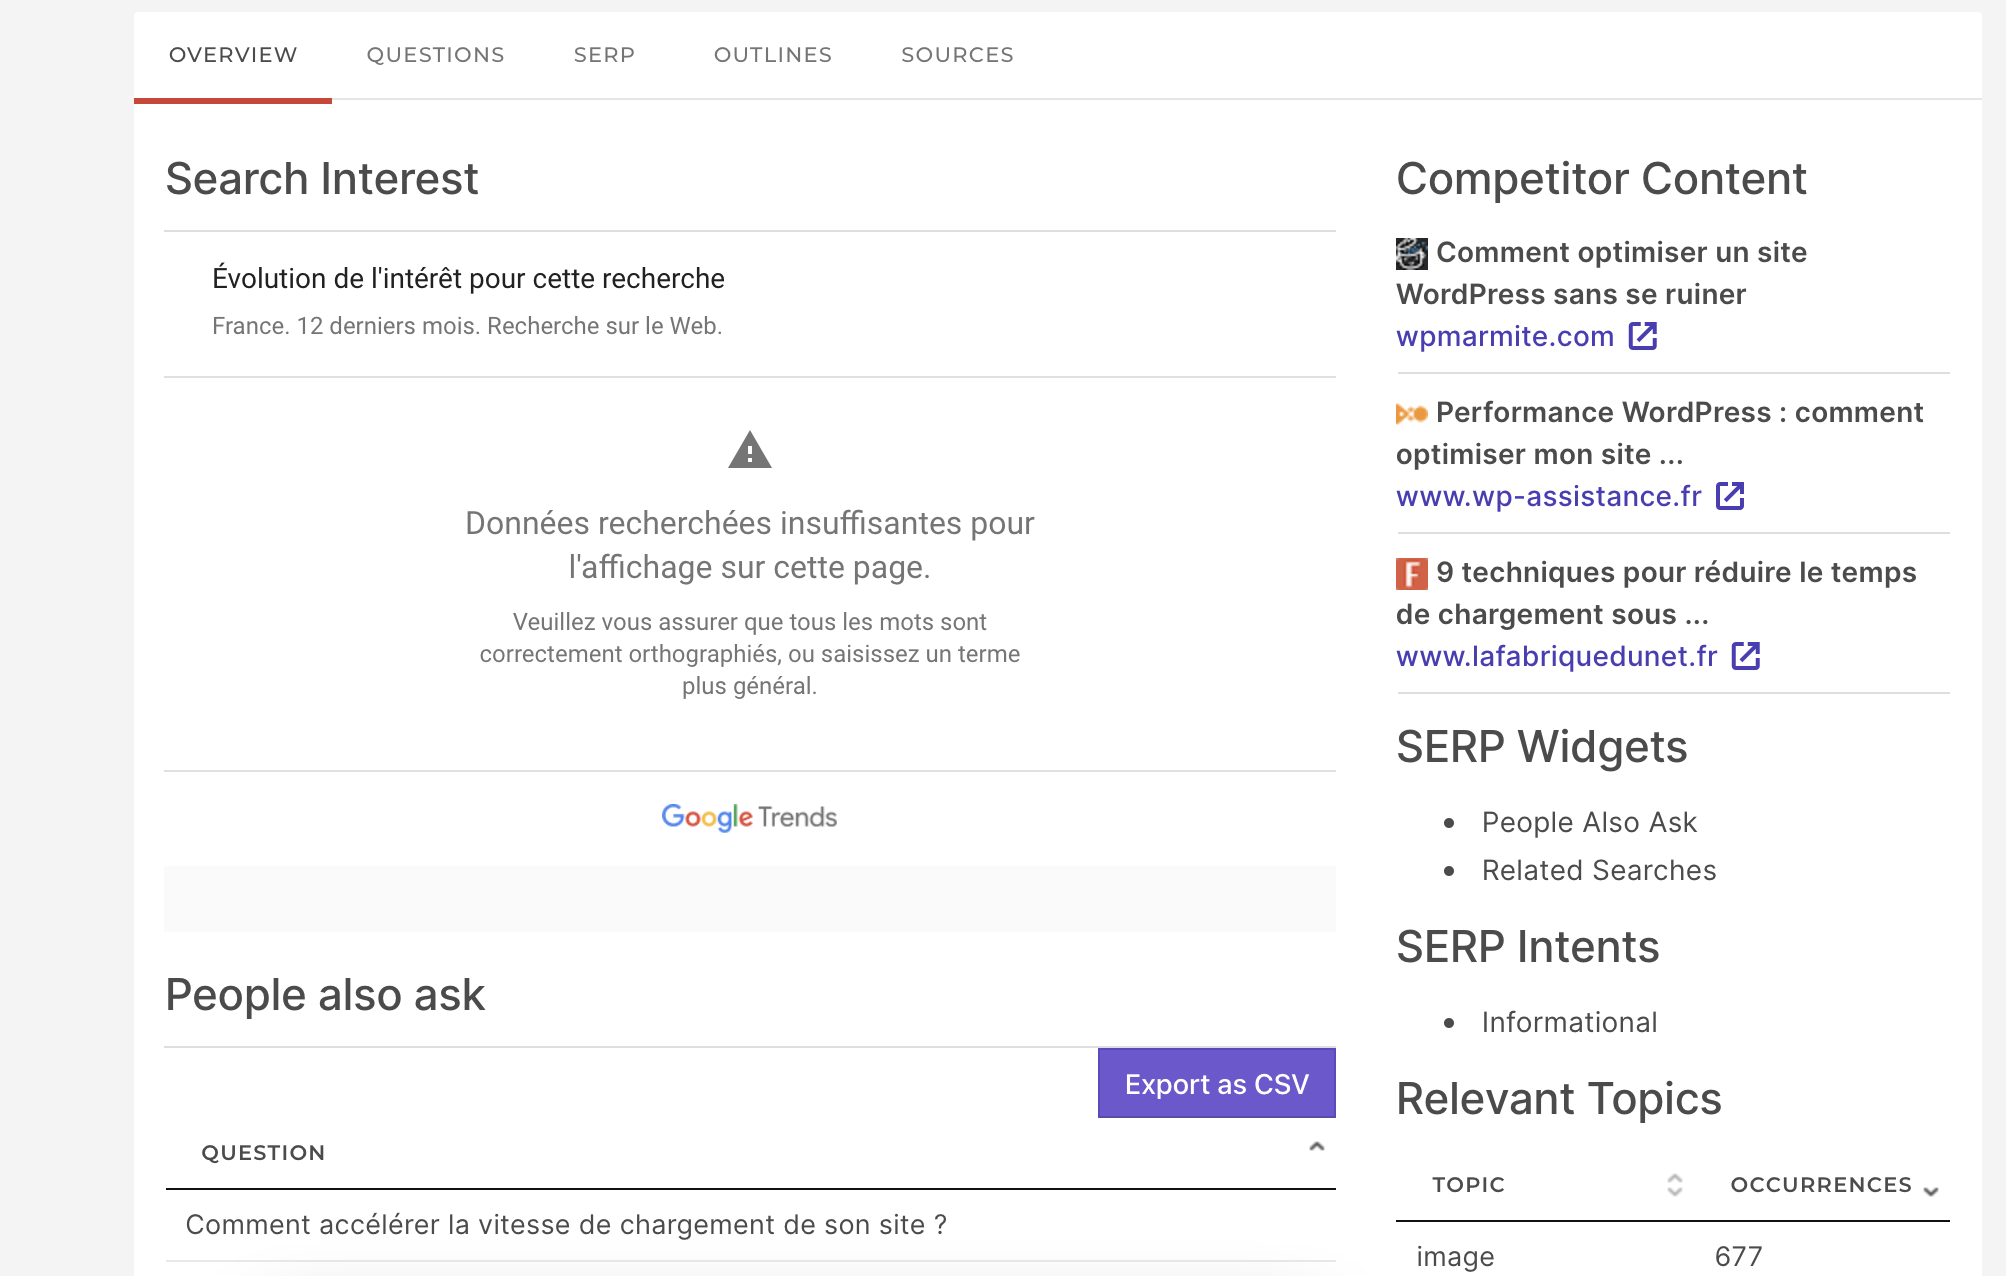Switch to the Questions tab
2006x1276 pixels.
tap(436, 55)
